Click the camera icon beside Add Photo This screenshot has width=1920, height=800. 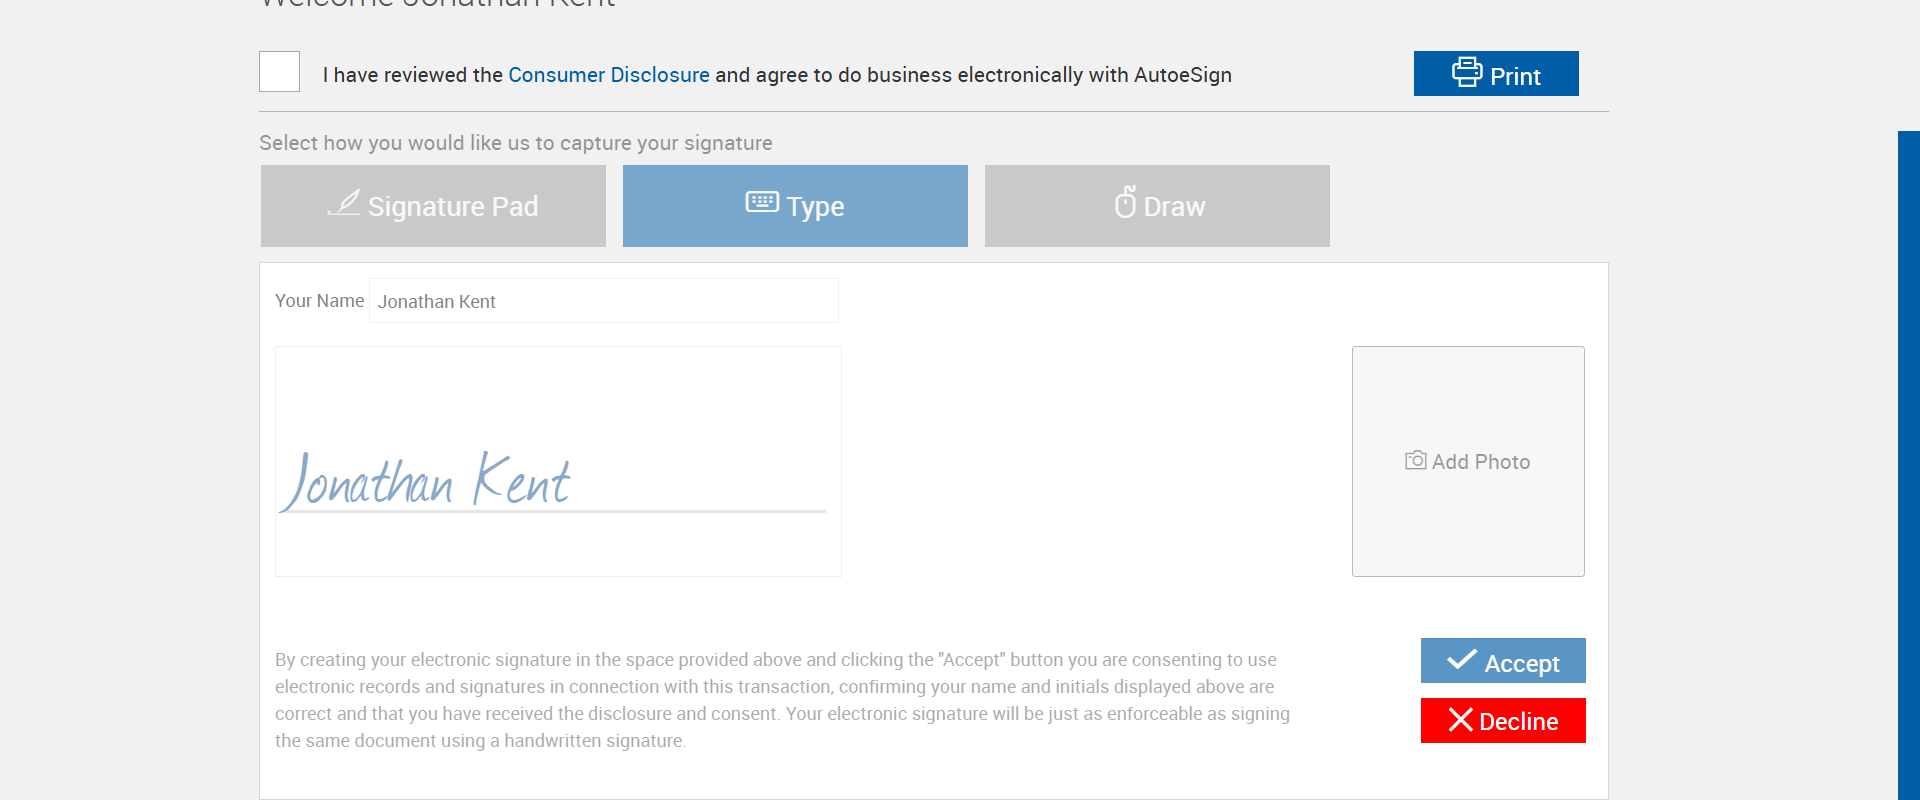1415,461
